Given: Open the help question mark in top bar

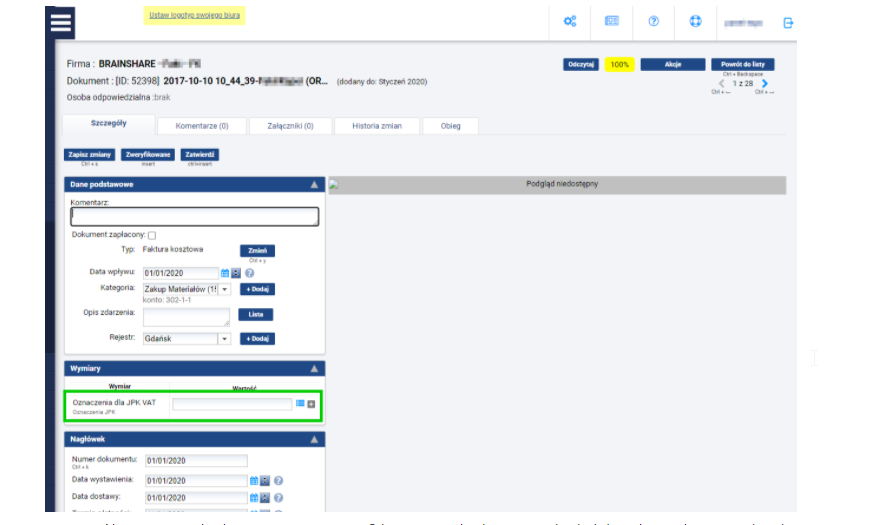Looking at the screenshot, I should pos(654,21).
